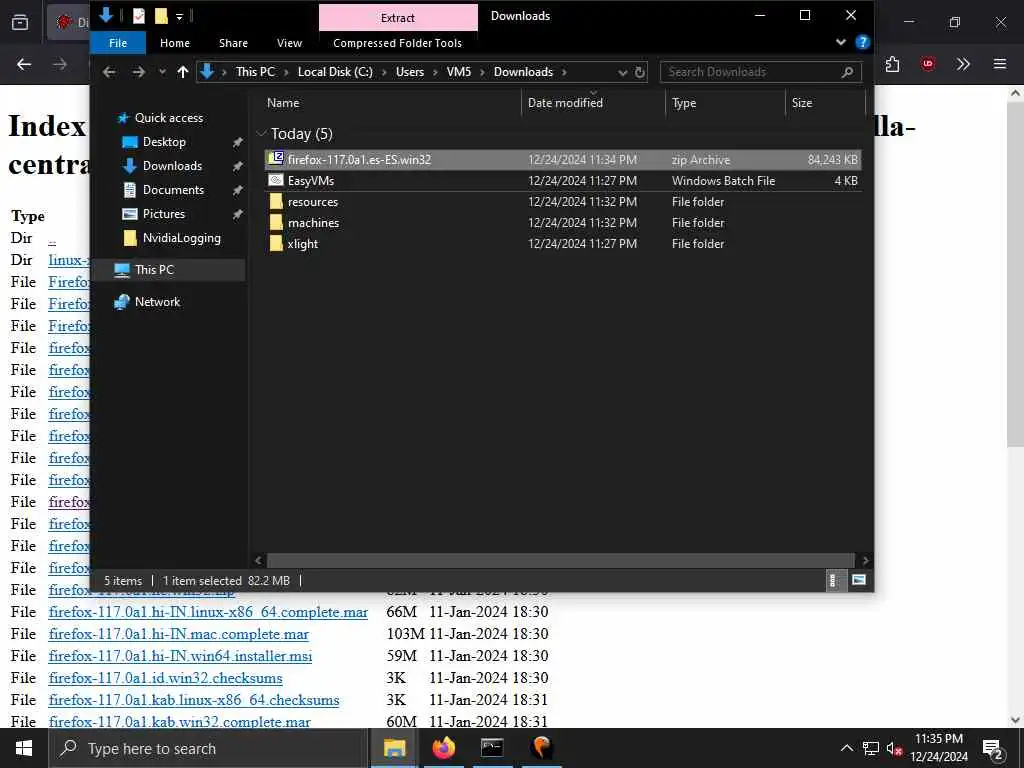Click New folder icon in title bar
The width and height of the screenshot is (1024, 768).
click(x=161, y=16)
